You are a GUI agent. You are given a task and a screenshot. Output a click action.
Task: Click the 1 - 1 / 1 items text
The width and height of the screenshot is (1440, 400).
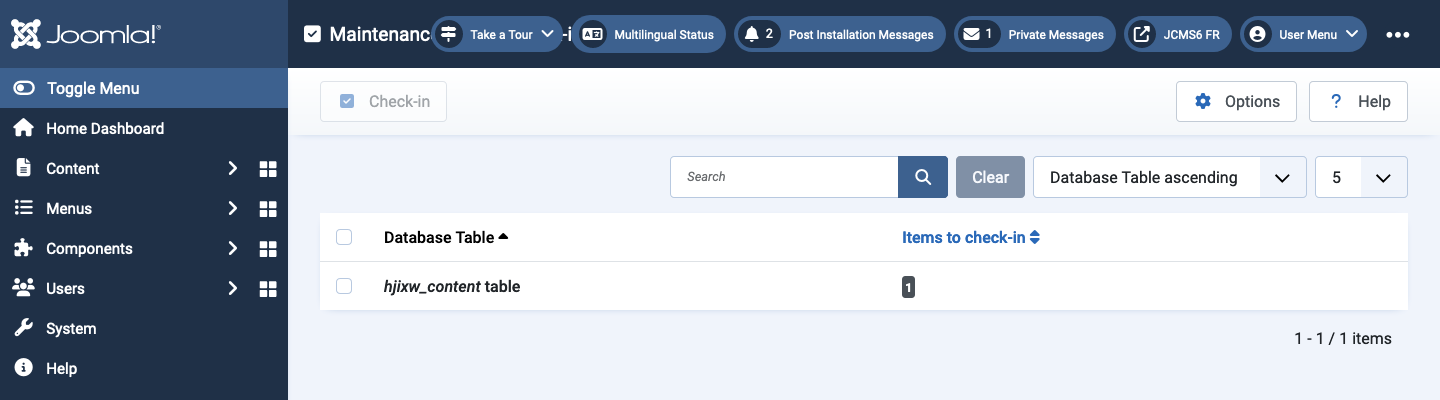coord(1343,338)
